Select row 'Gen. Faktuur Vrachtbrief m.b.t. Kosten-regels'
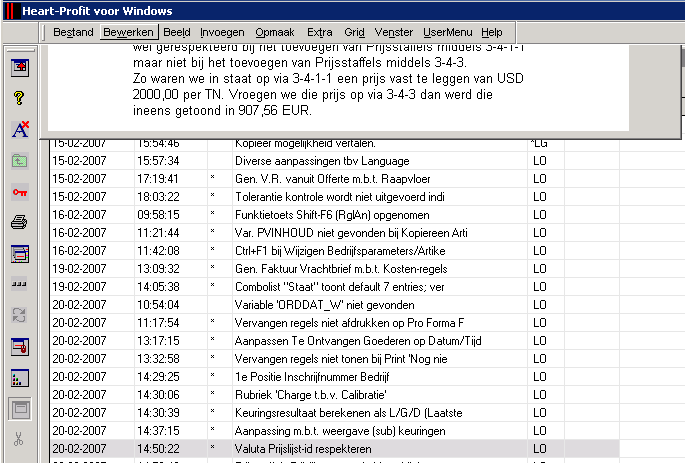Image resolution: width=685 pixels, height=463 pixels. [x=334, y=269]
